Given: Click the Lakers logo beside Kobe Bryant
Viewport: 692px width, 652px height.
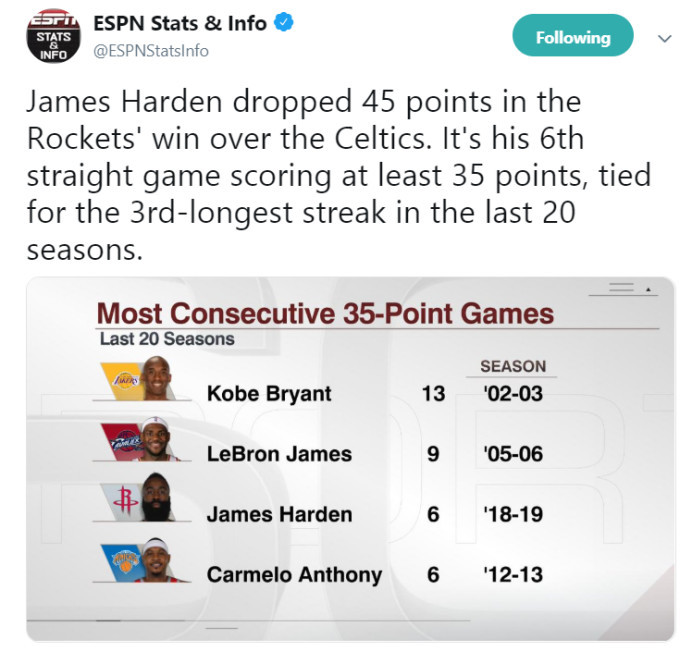Looking at the screenshot, I should (123, 381).
